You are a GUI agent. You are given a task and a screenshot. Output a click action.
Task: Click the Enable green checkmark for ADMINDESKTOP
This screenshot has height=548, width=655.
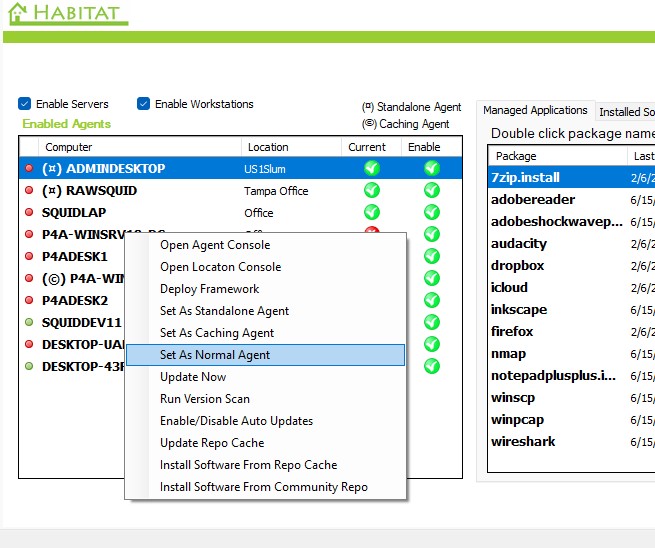pyautogui.click(x=432, y=168)
